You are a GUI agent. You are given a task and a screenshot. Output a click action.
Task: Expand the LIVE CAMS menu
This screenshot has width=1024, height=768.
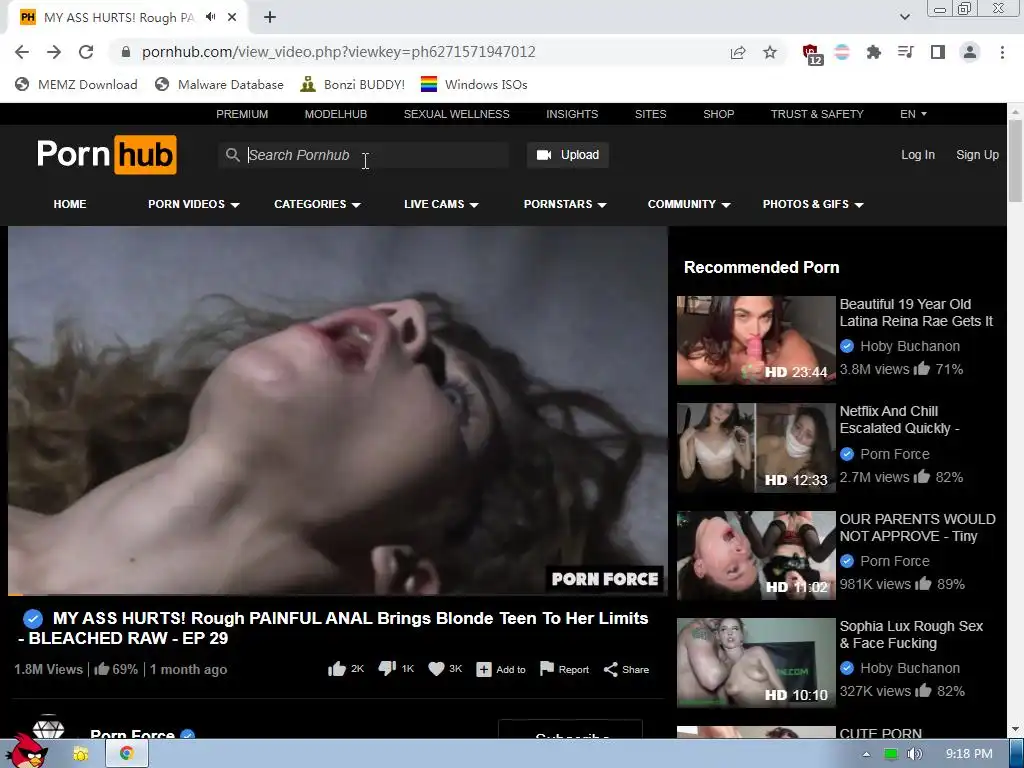point(441,204)
